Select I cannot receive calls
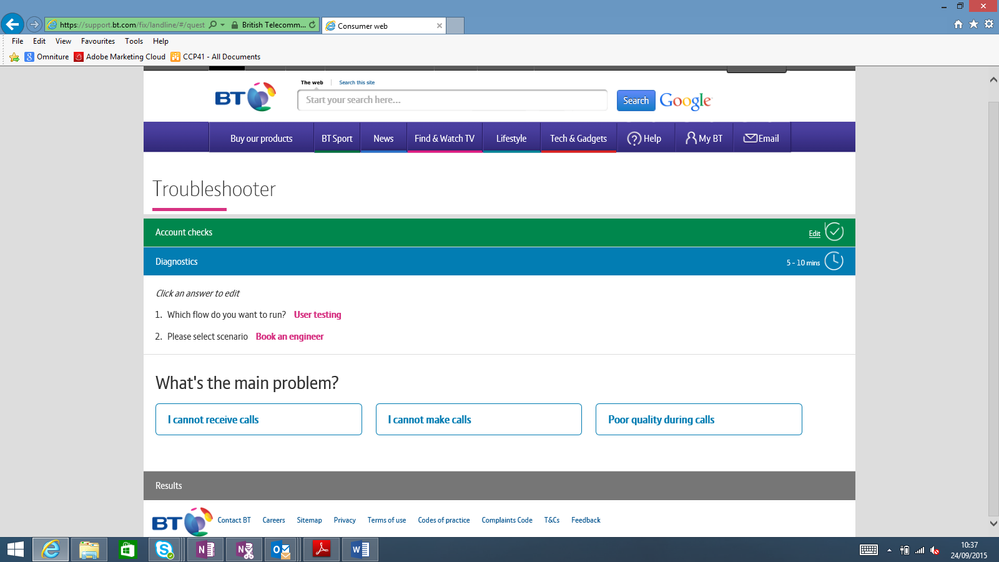999x562 pixels. (259, 419)
